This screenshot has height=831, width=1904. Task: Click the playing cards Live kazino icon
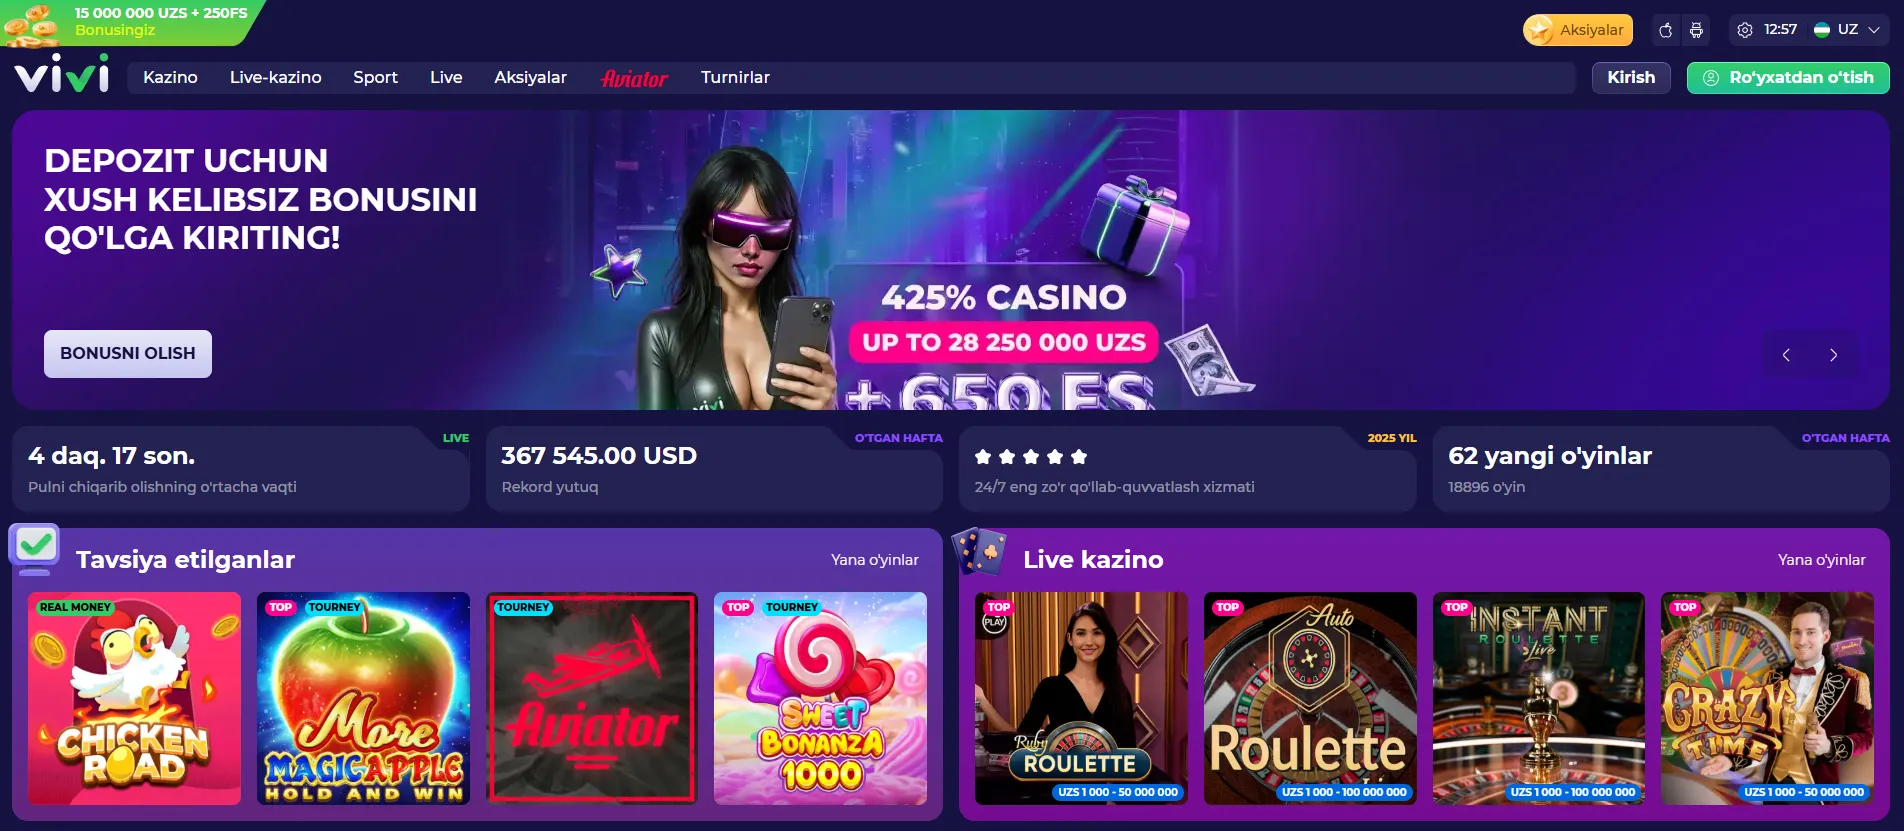980,551
